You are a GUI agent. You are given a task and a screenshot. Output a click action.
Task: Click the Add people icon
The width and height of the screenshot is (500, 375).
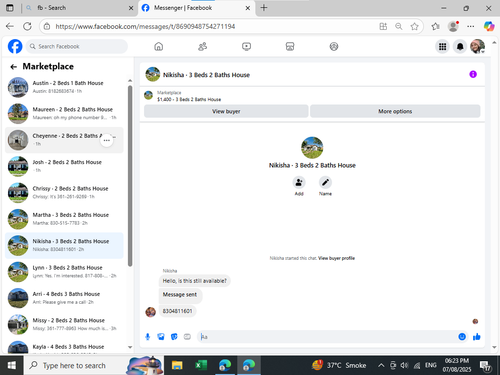pos(299,182)
